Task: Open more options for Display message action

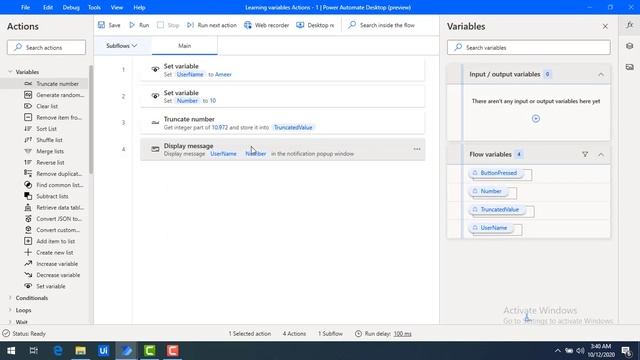Action: 417,149
